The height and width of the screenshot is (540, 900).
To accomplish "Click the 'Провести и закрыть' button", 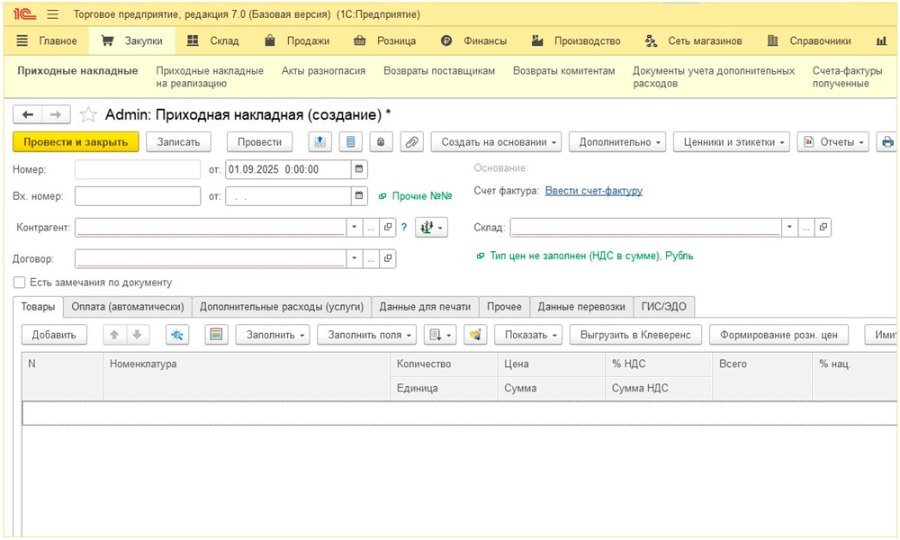I will pyautogui.click(x=76, y=142).
